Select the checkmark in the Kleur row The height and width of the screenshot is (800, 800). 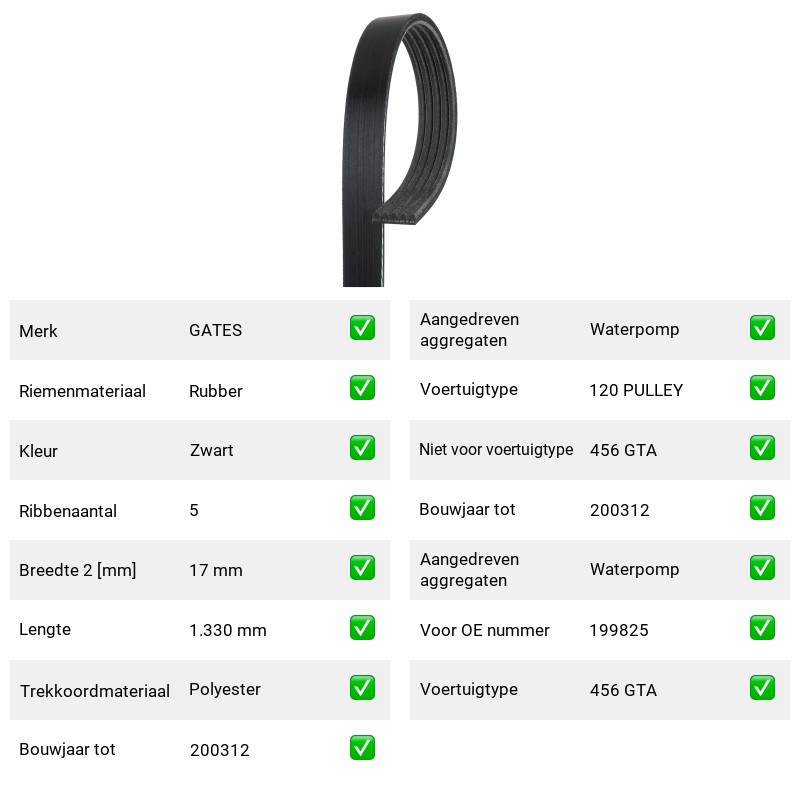click(x=362, y=447)
